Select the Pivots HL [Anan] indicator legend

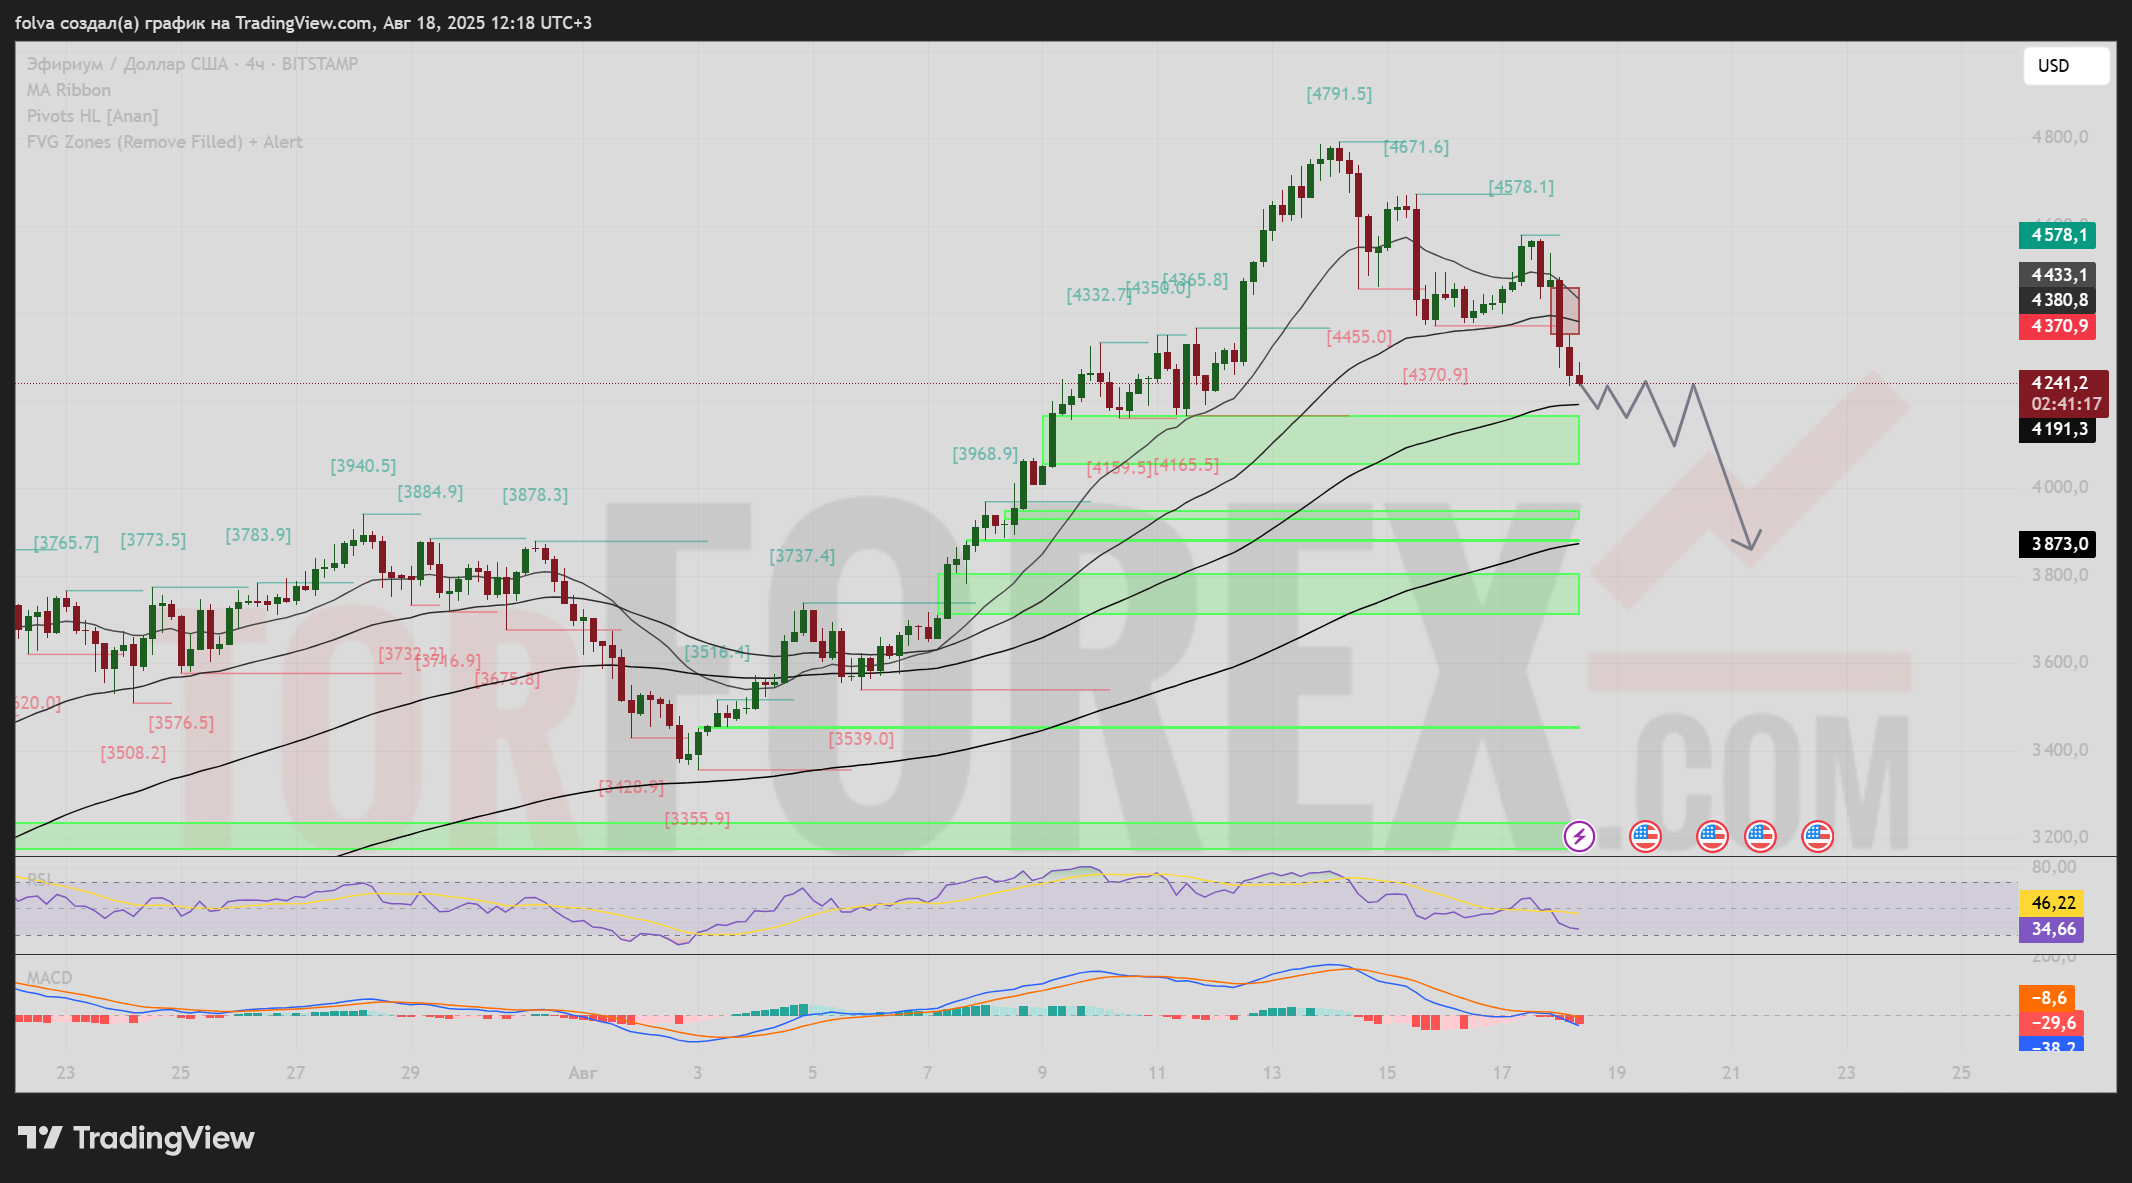(x=92, y=116)
